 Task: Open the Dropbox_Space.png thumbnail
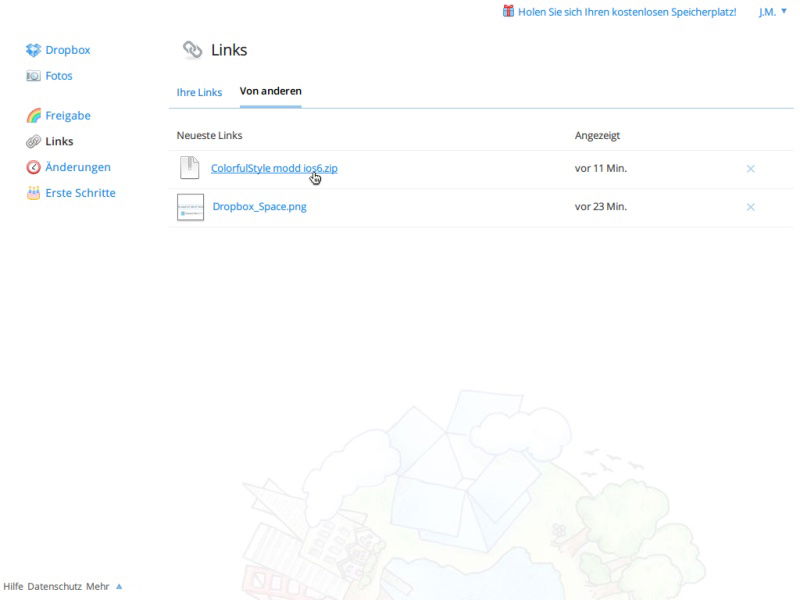tap(190, 207)
